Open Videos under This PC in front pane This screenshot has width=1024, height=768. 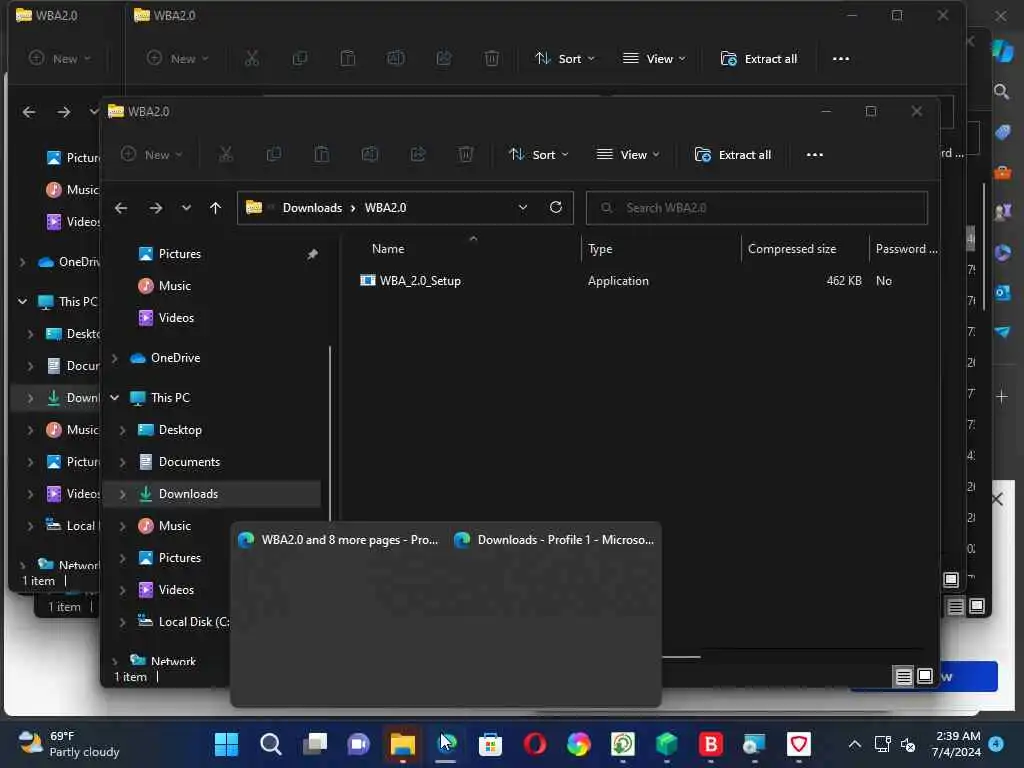coord(176,590)
